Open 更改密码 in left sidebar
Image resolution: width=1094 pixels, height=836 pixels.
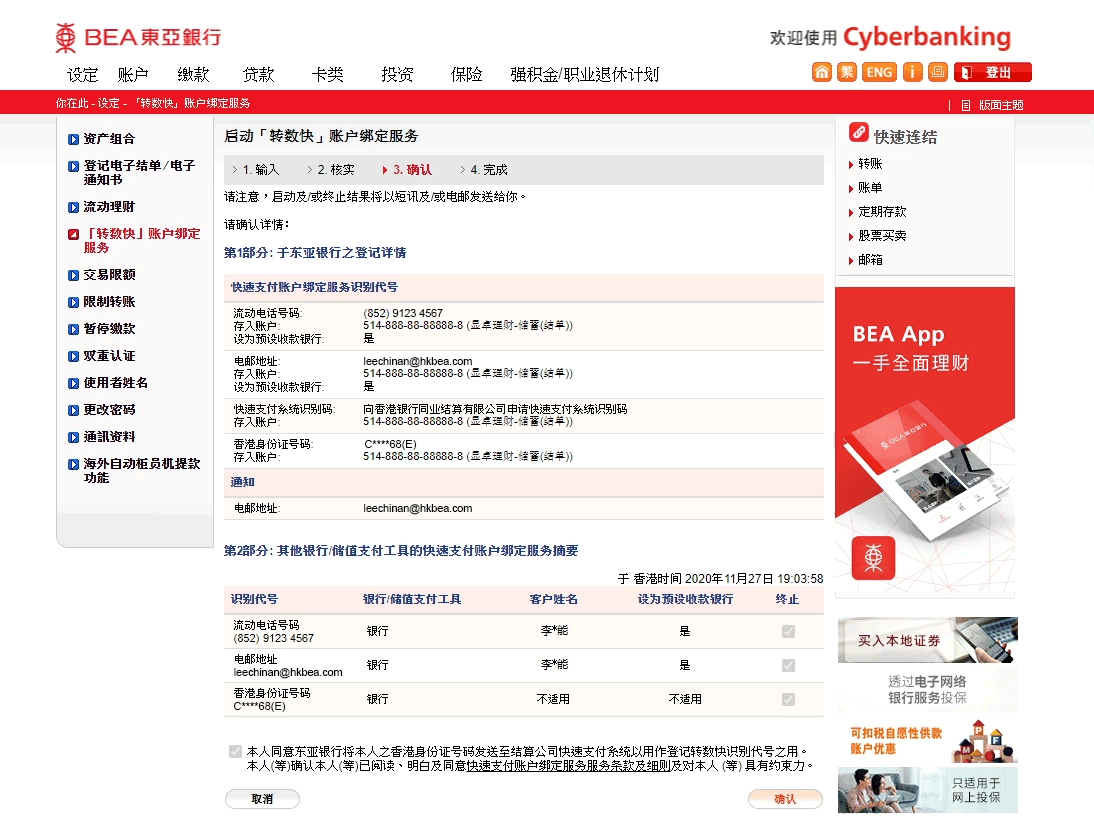pos(109,410)
